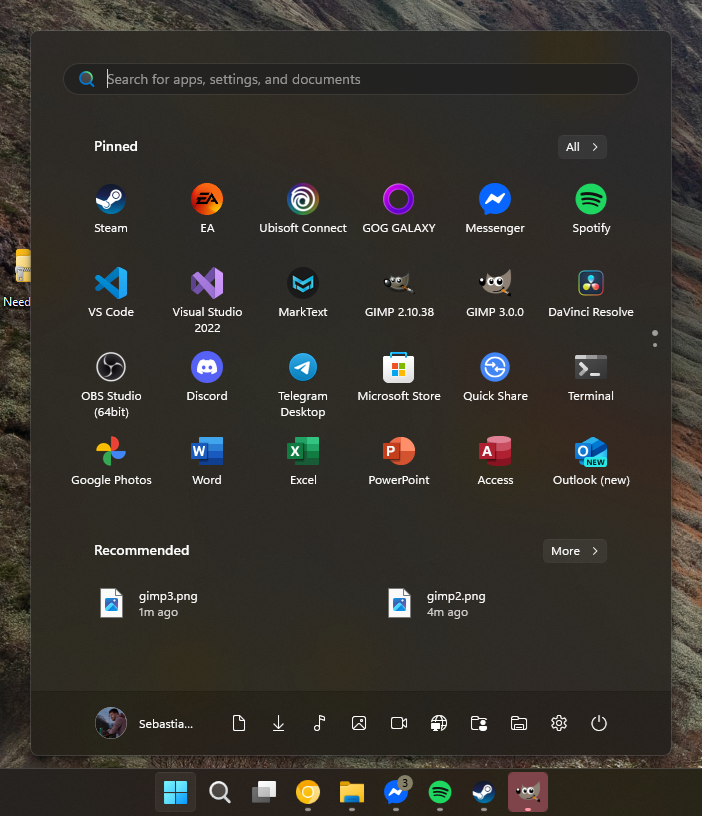Open the Power options button

[599, 723]
